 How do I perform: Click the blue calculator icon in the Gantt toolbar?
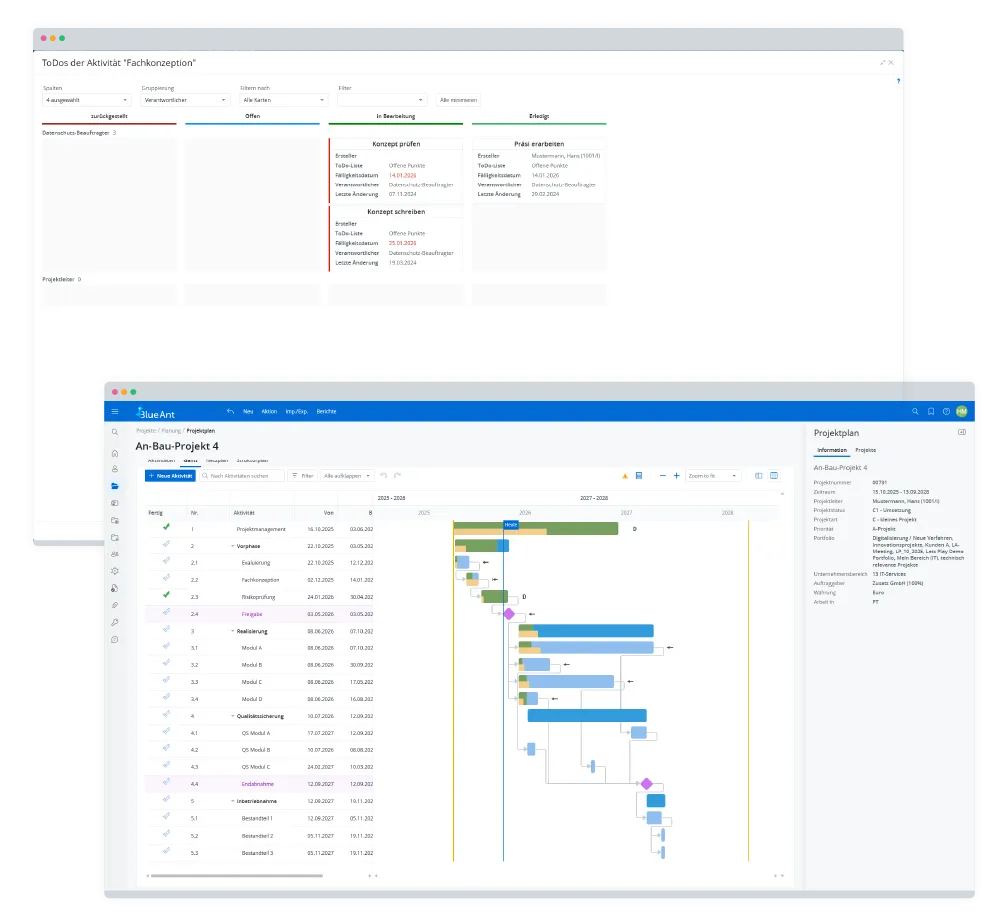[x=639, y=476]
